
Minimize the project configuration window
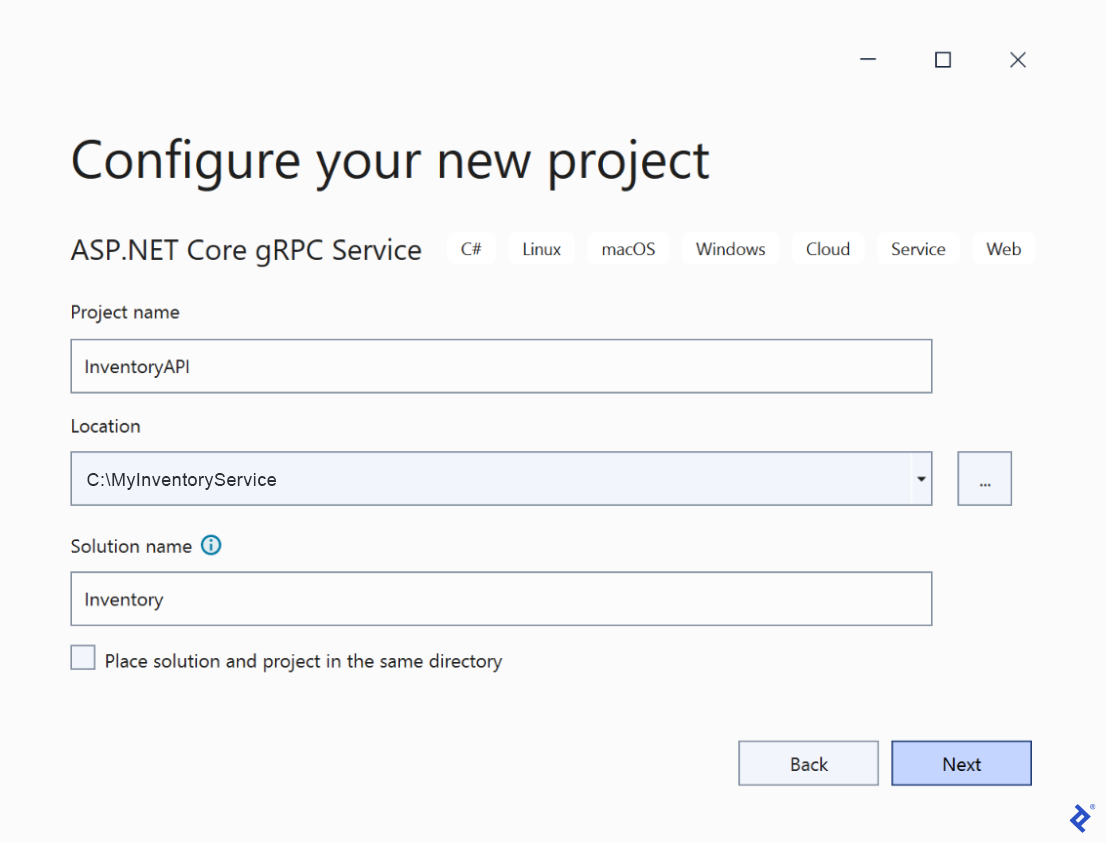(x=867, y=59)
